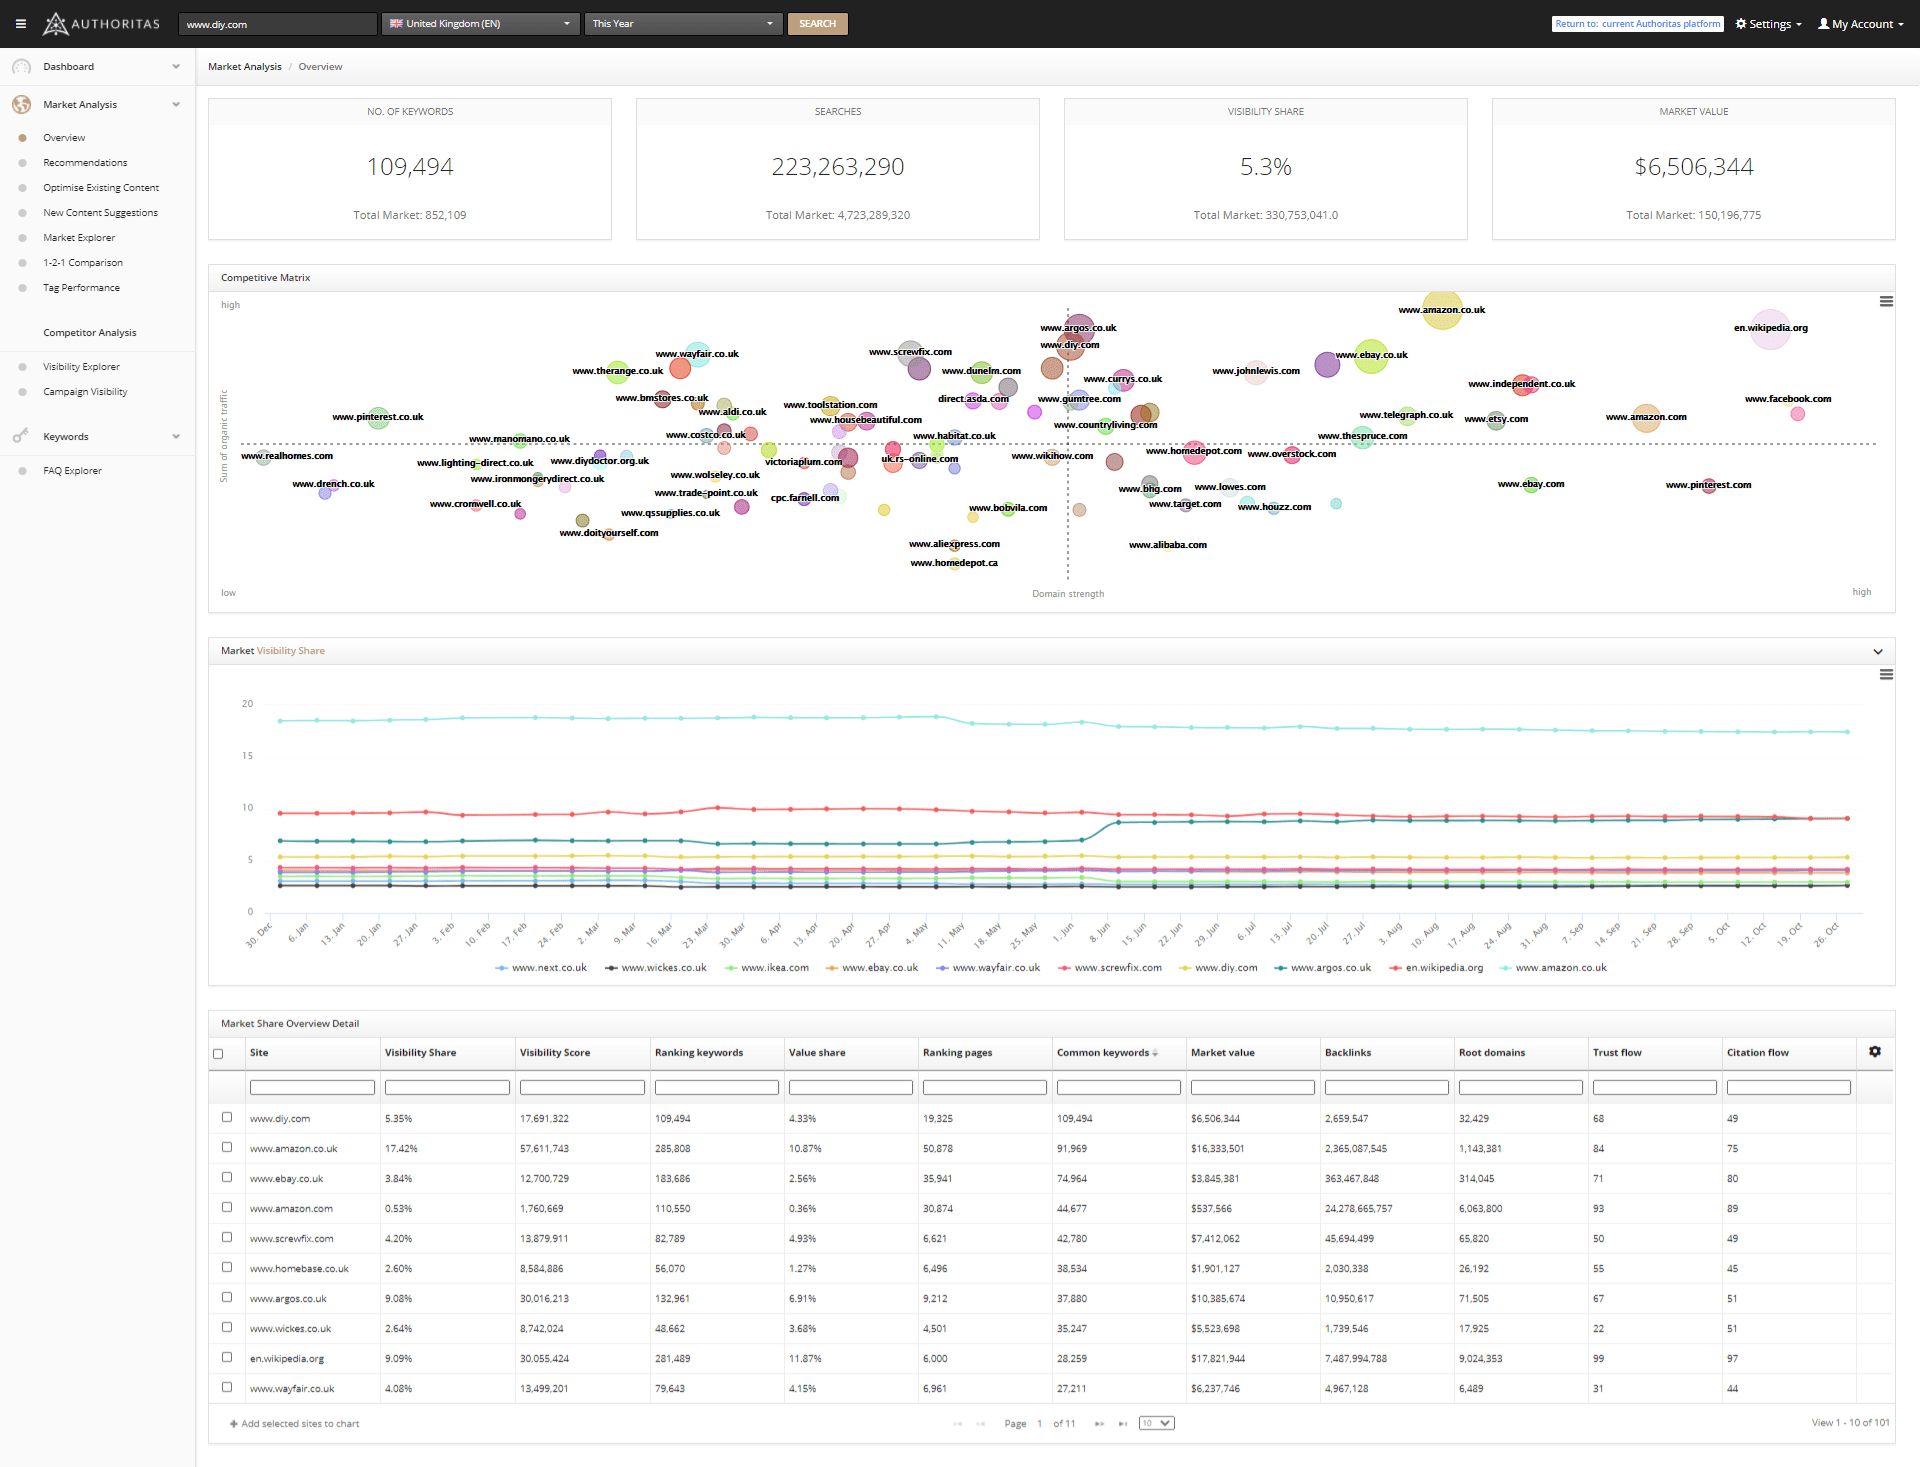
Task: Click the Dashboard gauge icon
Action: [22, 67]
